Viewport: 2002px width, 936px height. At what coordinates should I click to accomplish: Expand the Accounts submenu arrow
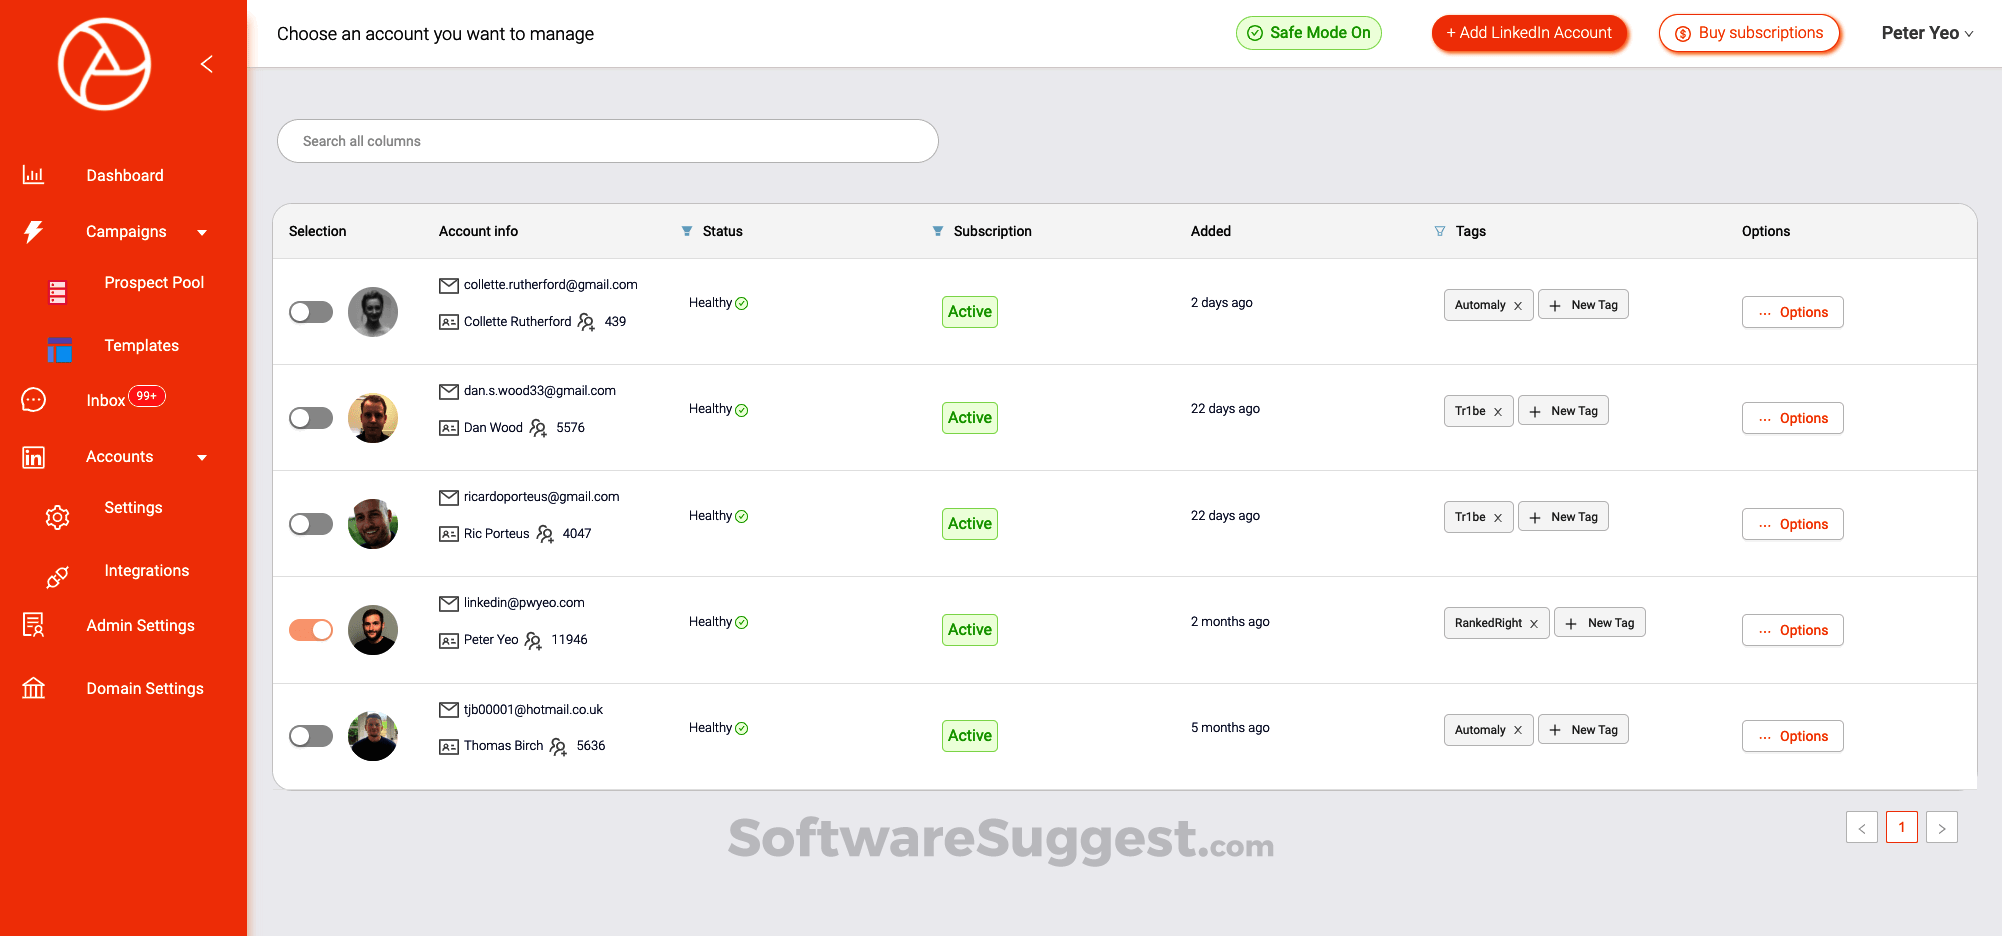click(x=202, y=458)
